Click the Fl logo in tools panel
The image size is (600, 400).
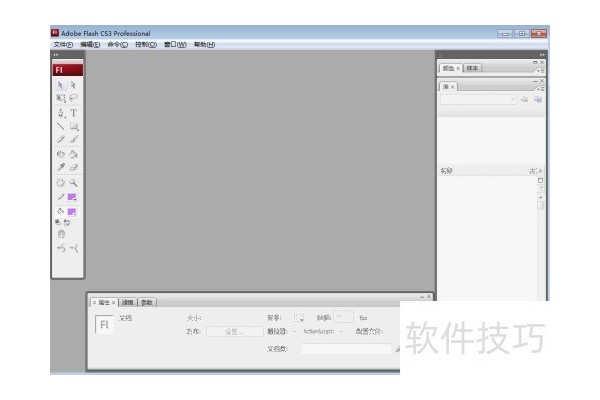(67, 70)
